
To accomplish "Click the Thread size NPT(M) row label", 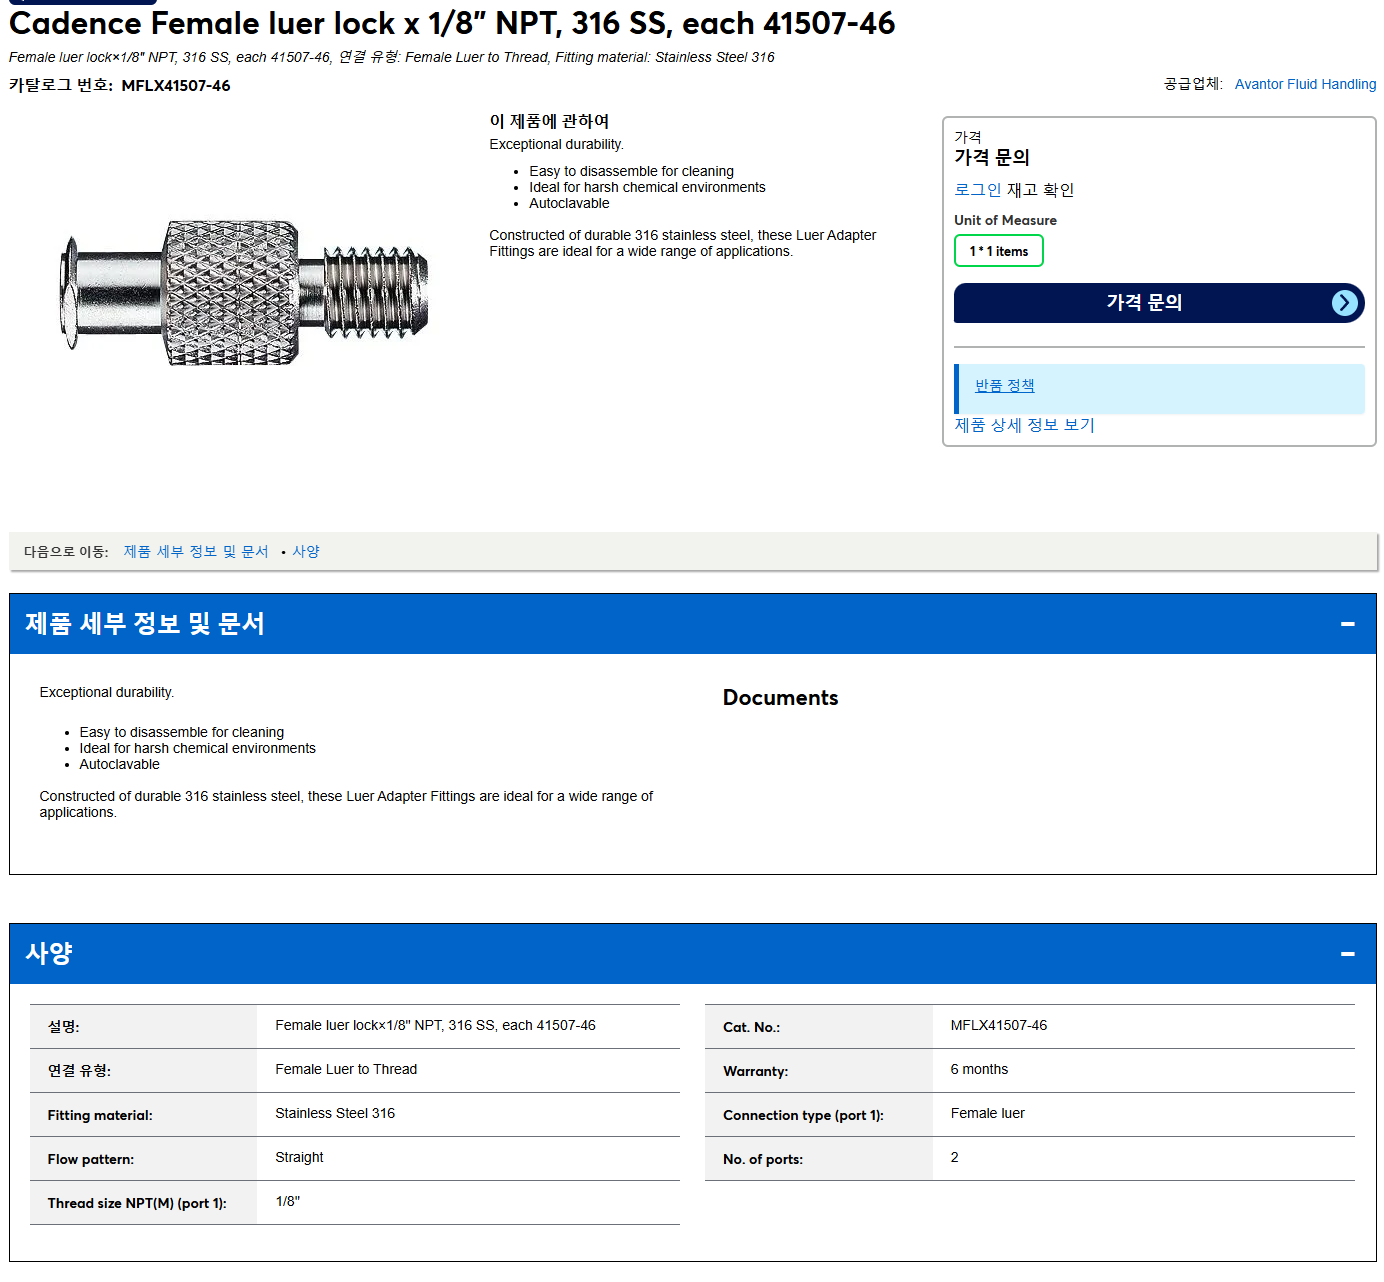I will [137, 1203].
